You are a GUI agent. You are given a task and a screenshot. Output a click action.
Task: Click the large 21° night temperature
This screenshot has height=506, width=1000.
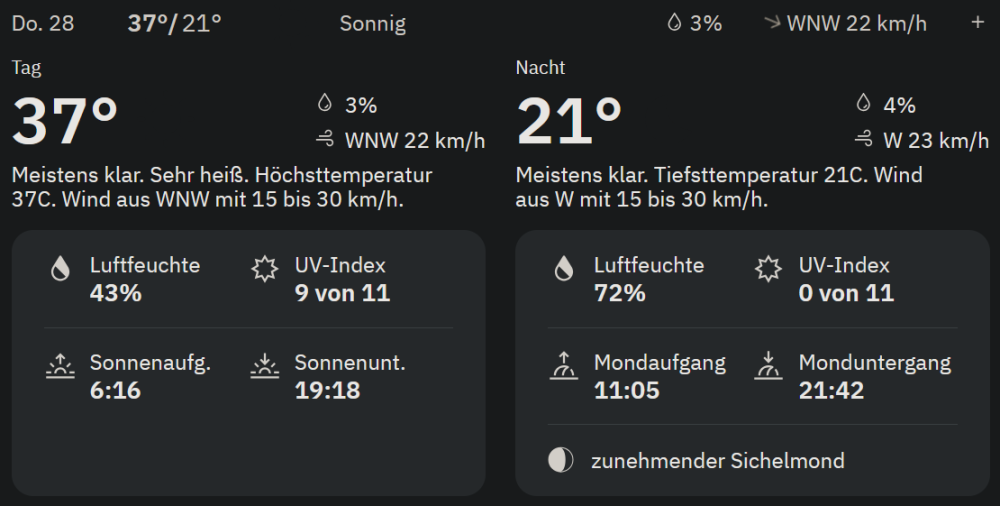(568, 121)
